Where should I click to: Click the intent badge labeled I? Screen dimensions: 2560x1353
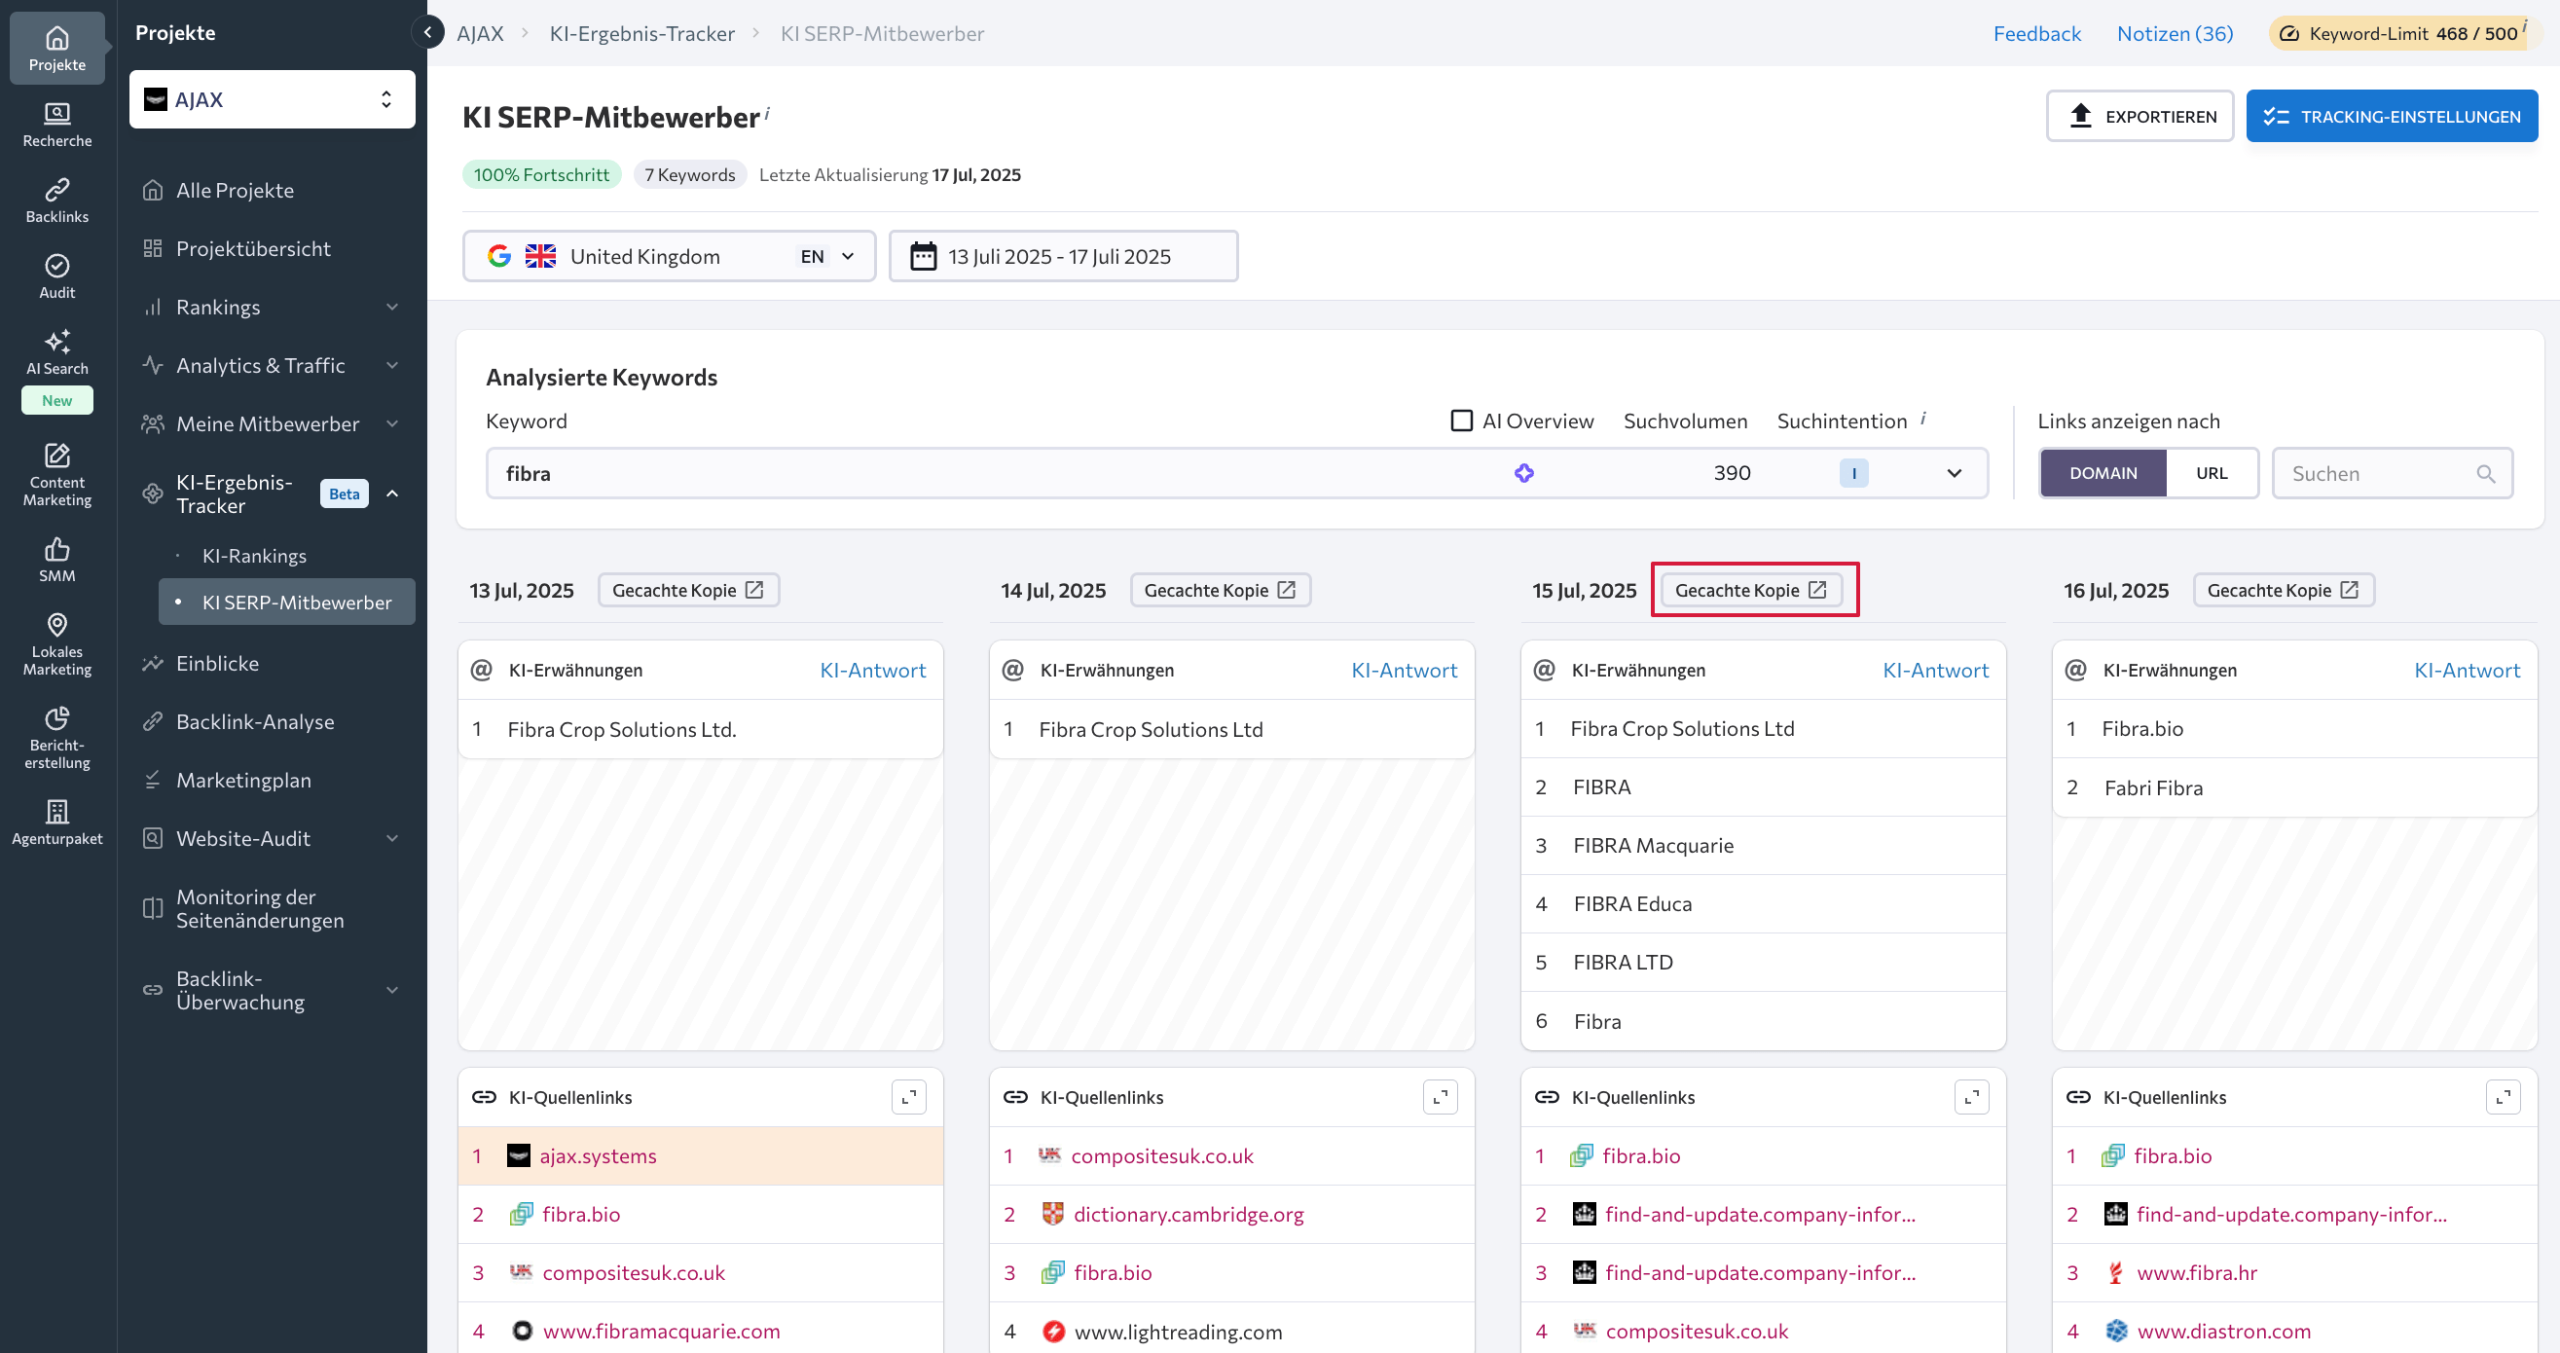pyautogui.click(x=1853, y=473)
